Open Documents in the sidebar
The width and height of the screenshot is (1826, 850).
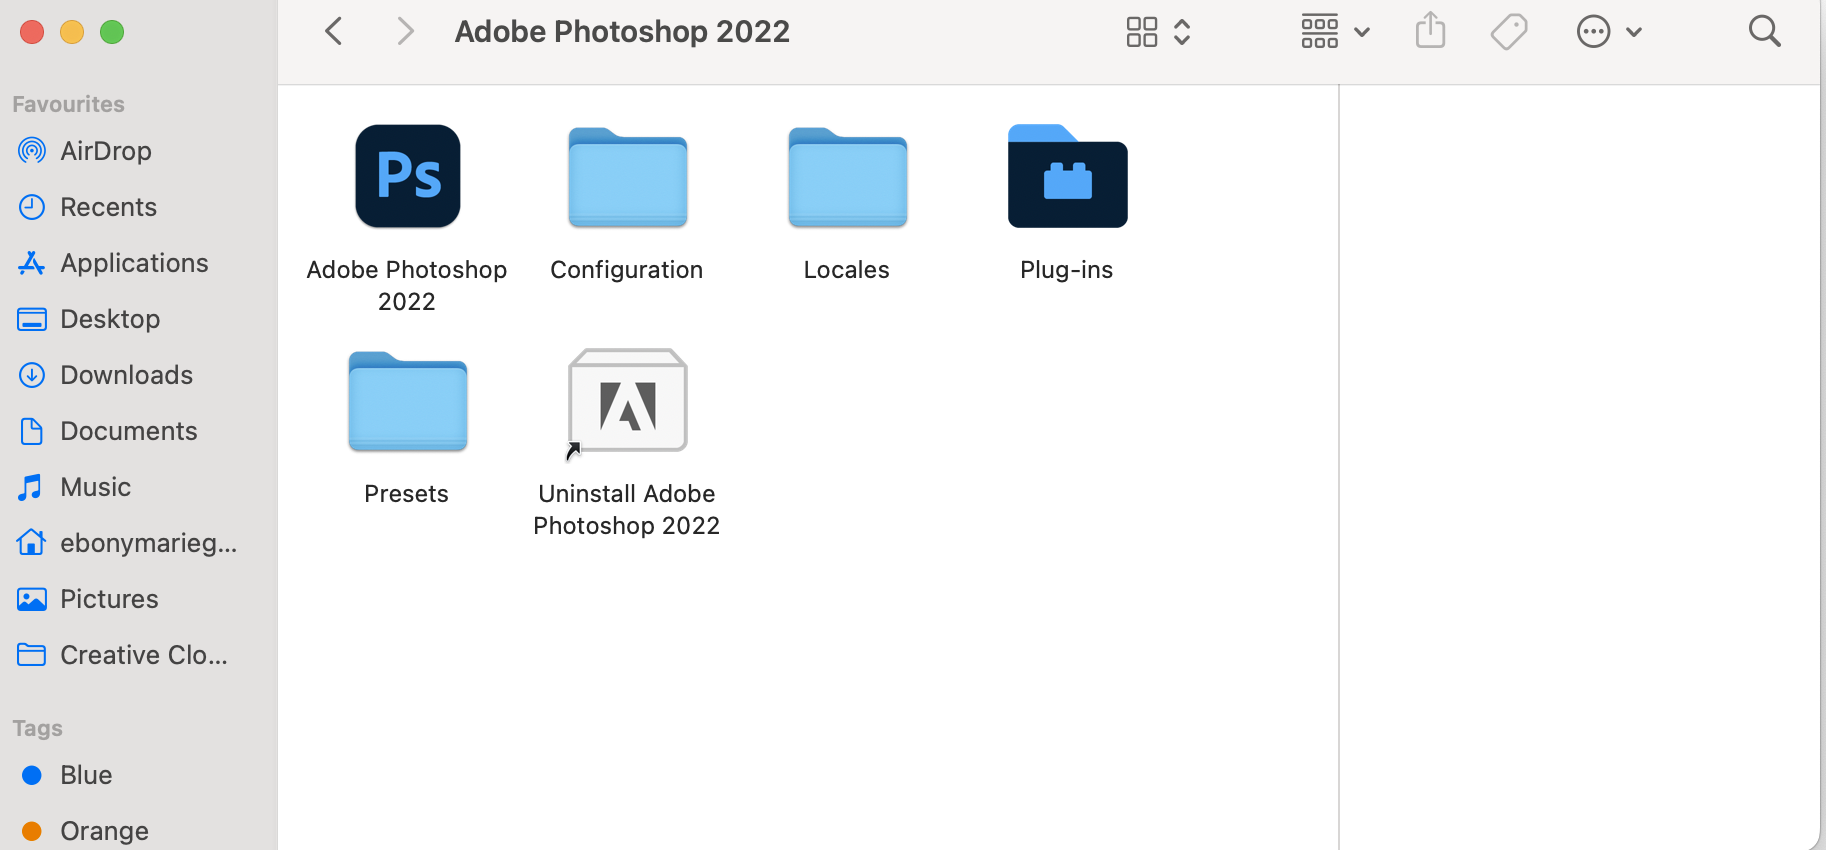(138, 431)
